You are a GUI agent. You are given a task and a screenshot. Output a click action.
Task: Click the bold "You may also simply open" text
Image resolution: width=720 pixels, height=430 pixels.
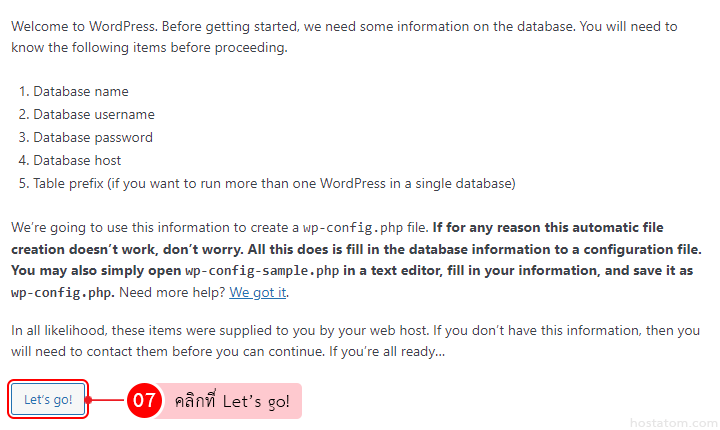(97, 271)
